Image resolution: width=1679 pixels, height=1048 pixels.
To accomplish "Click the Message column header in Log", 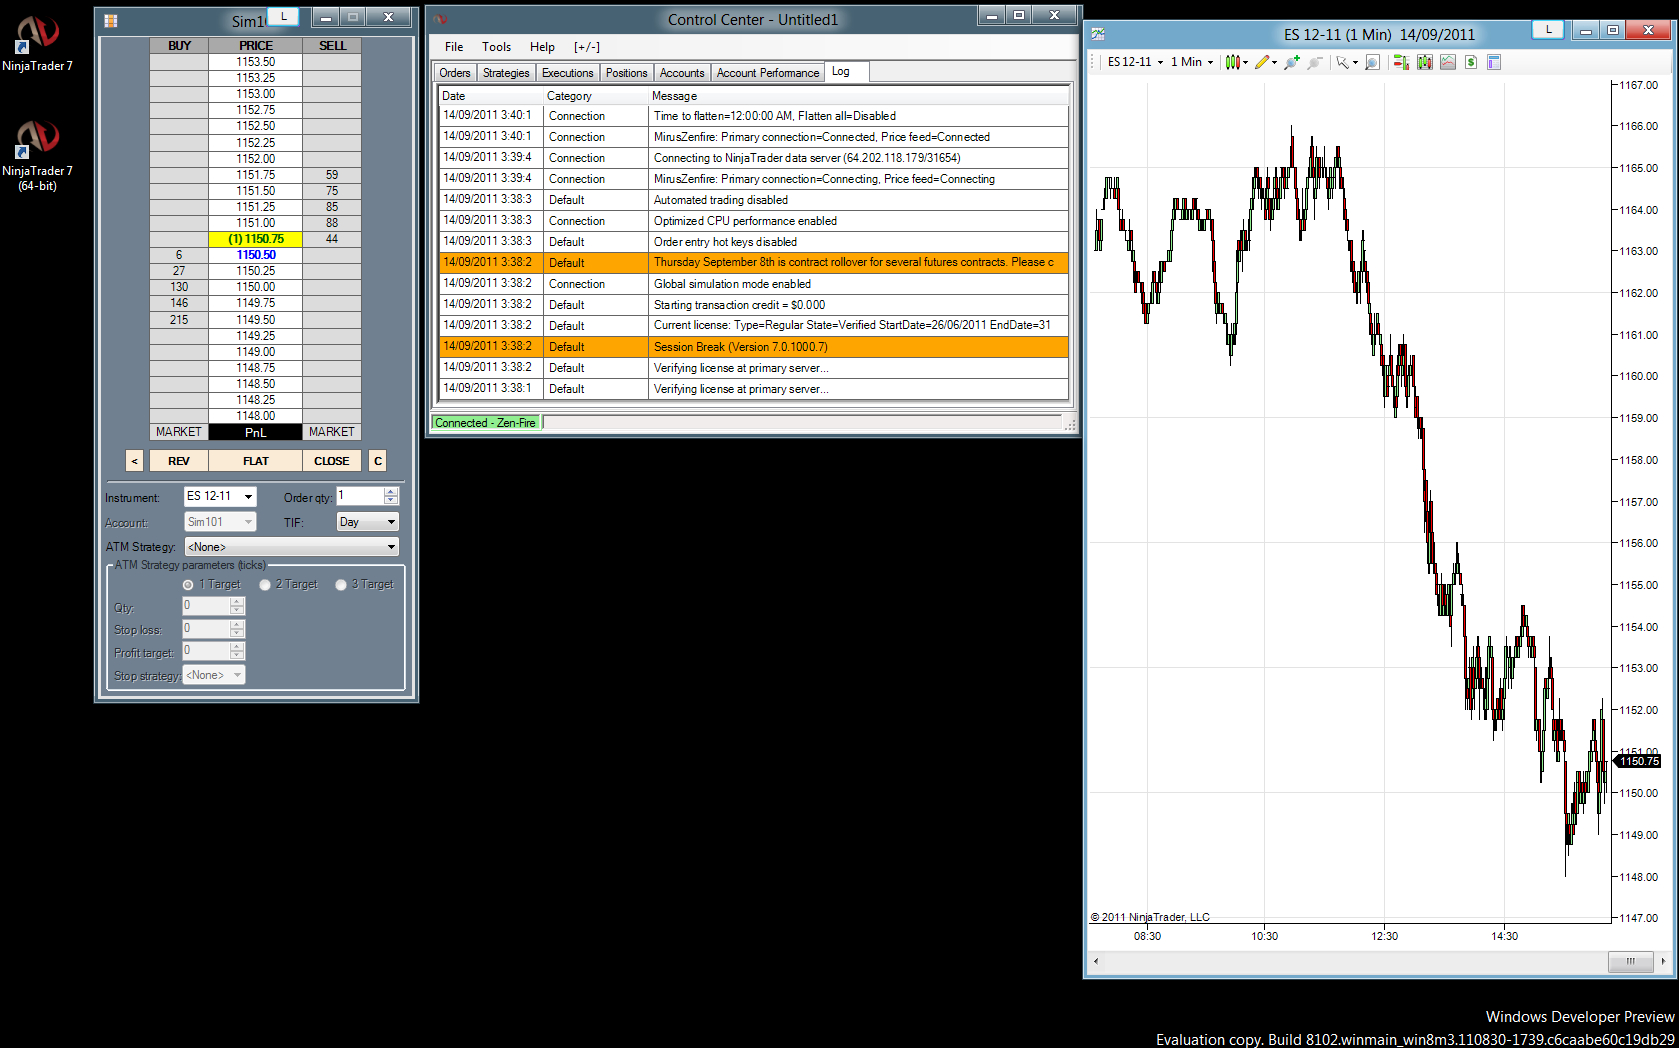I will tap(859, 96).
